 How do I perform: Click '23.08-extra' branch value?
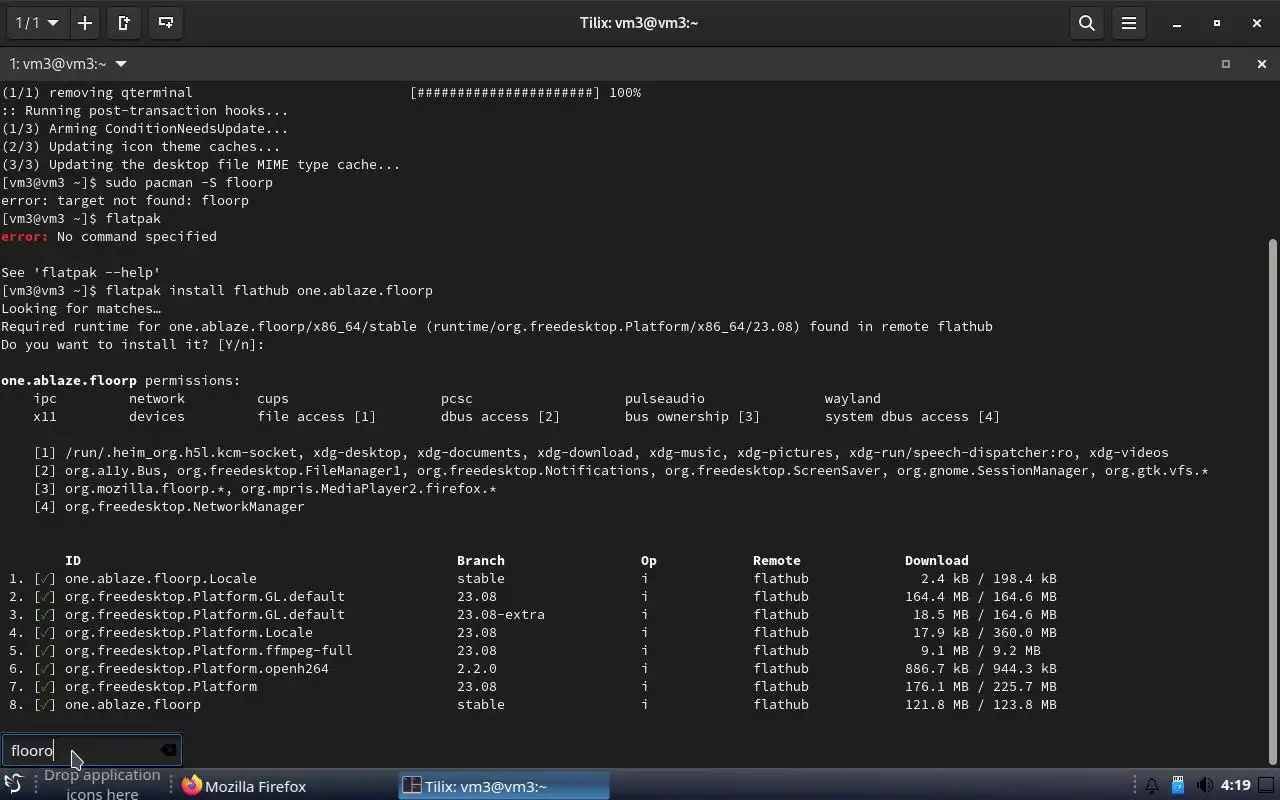501,615
